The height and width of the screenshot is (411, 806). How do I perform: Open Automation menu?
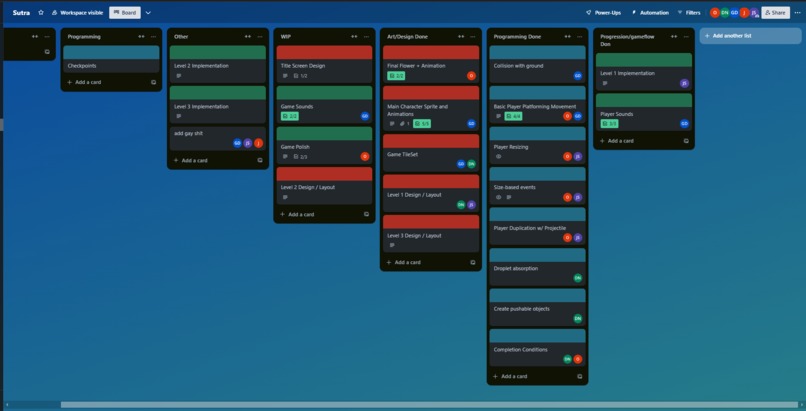[650, 13]
